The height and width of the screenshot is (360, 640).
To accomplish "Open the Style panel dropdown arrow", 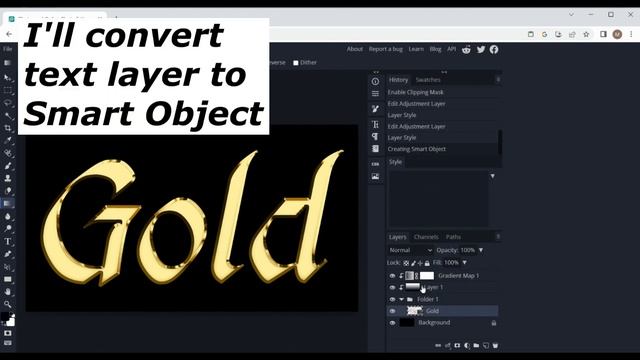I will [x=493, y=176].
